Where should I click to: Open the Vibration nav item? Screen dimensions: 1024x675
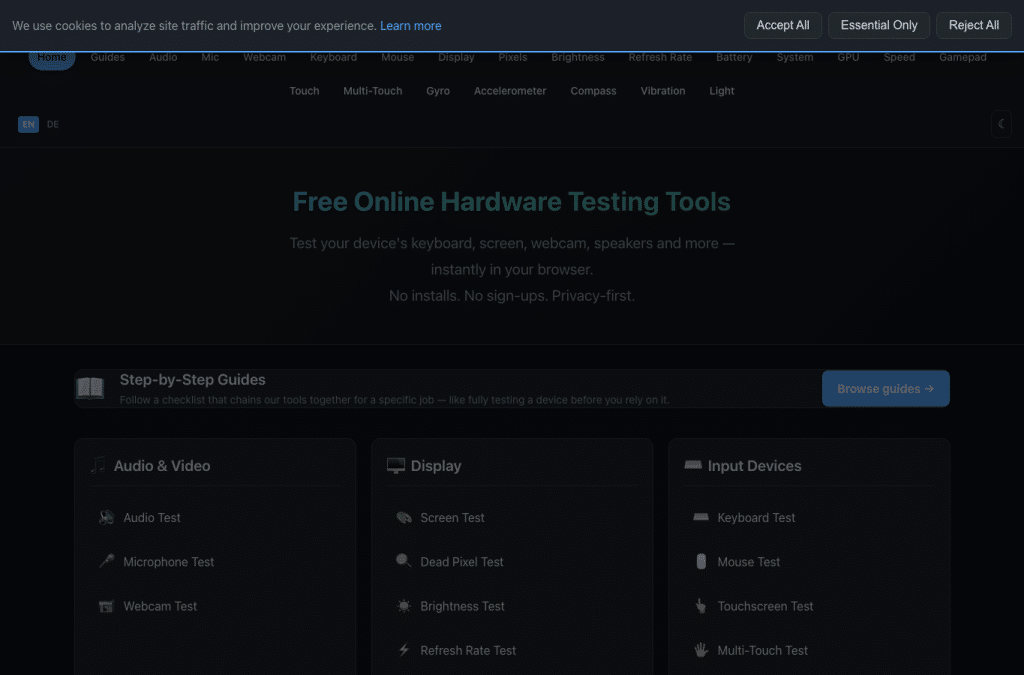click(x=663, y=91)
